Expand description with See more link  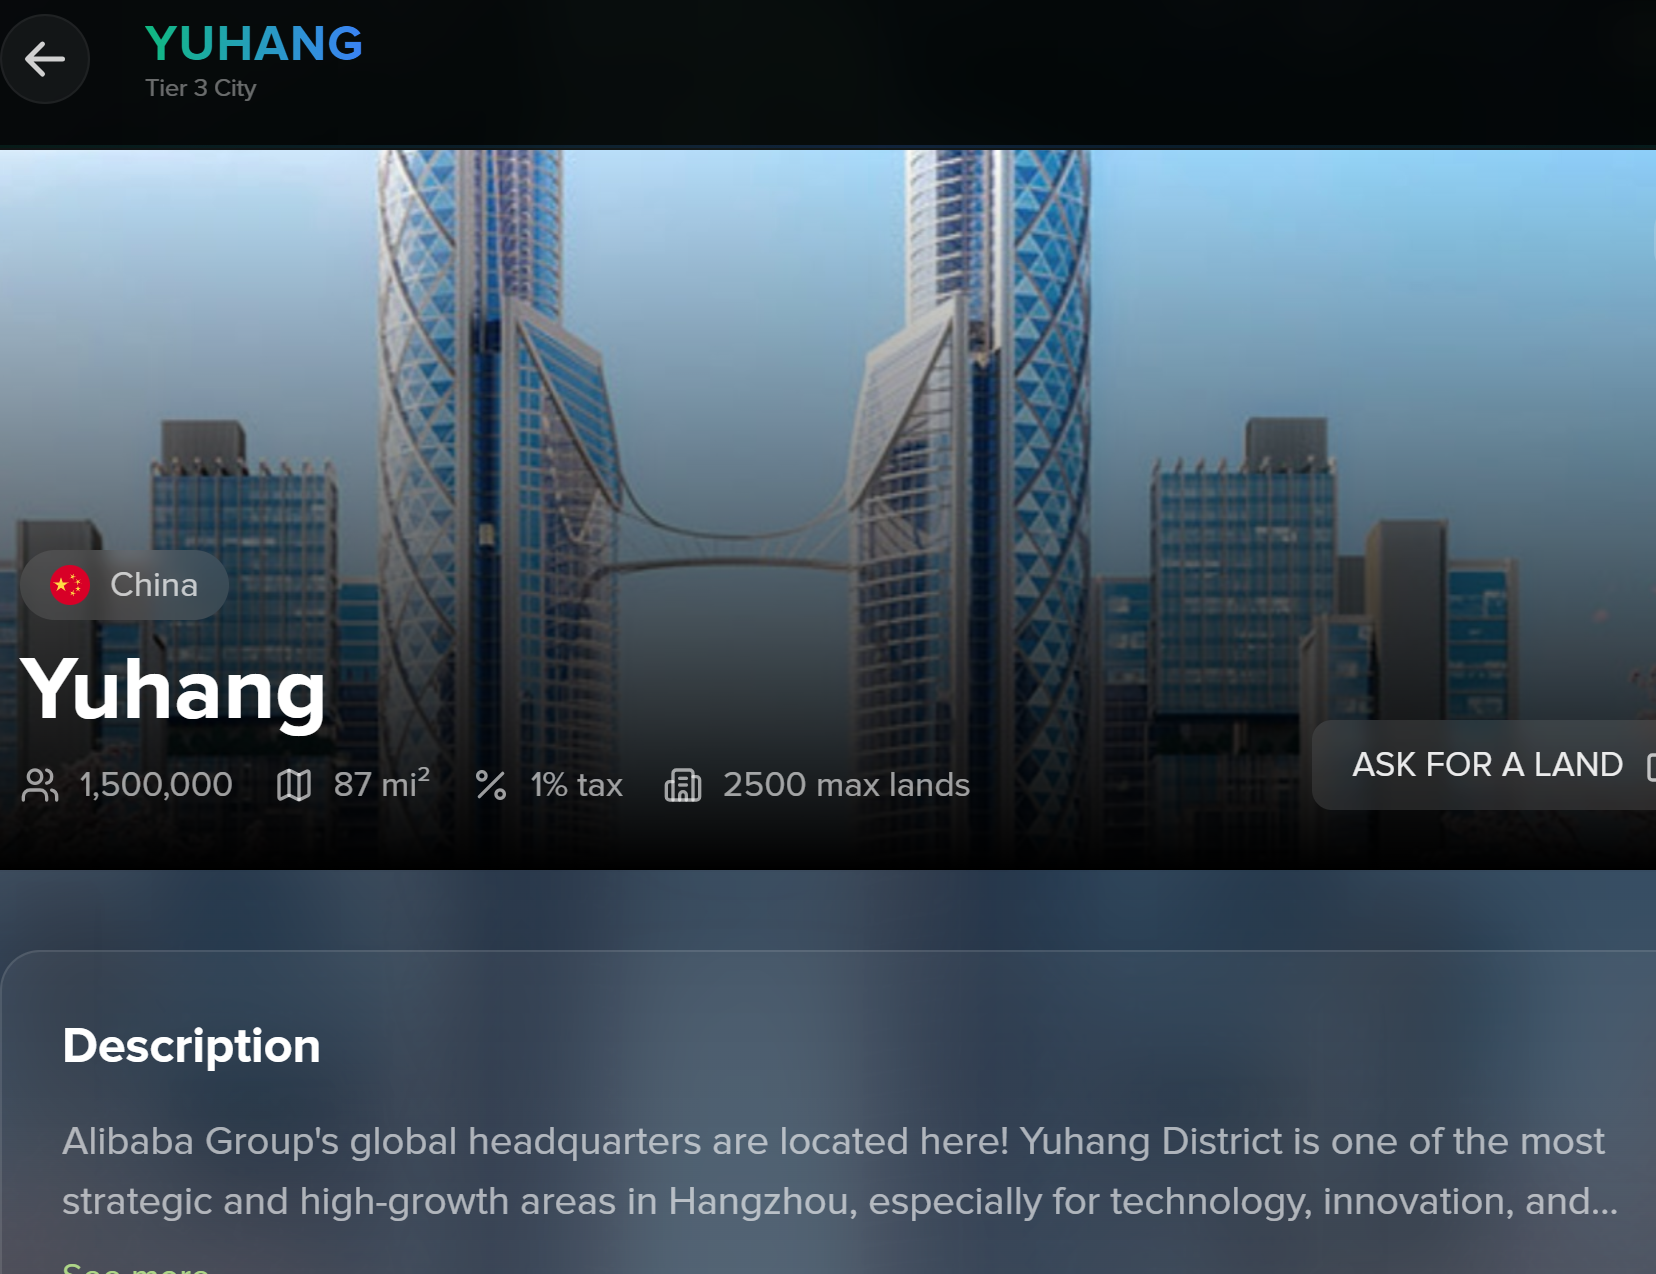pos(135,1268)
